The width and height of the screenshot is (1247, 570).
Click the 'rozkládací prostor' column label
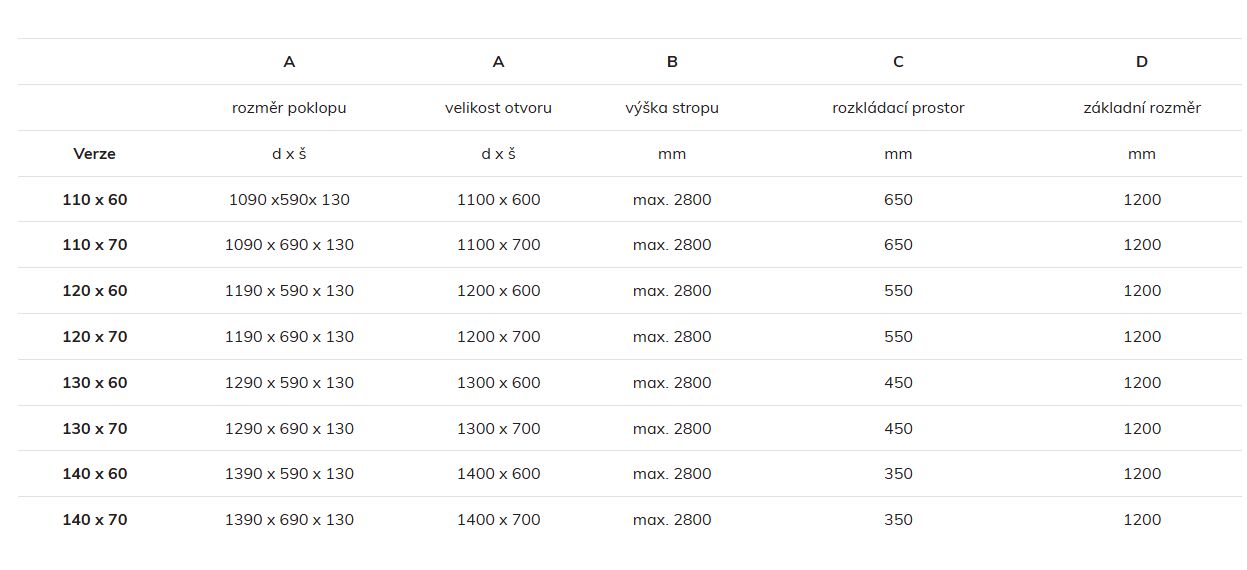898,108
